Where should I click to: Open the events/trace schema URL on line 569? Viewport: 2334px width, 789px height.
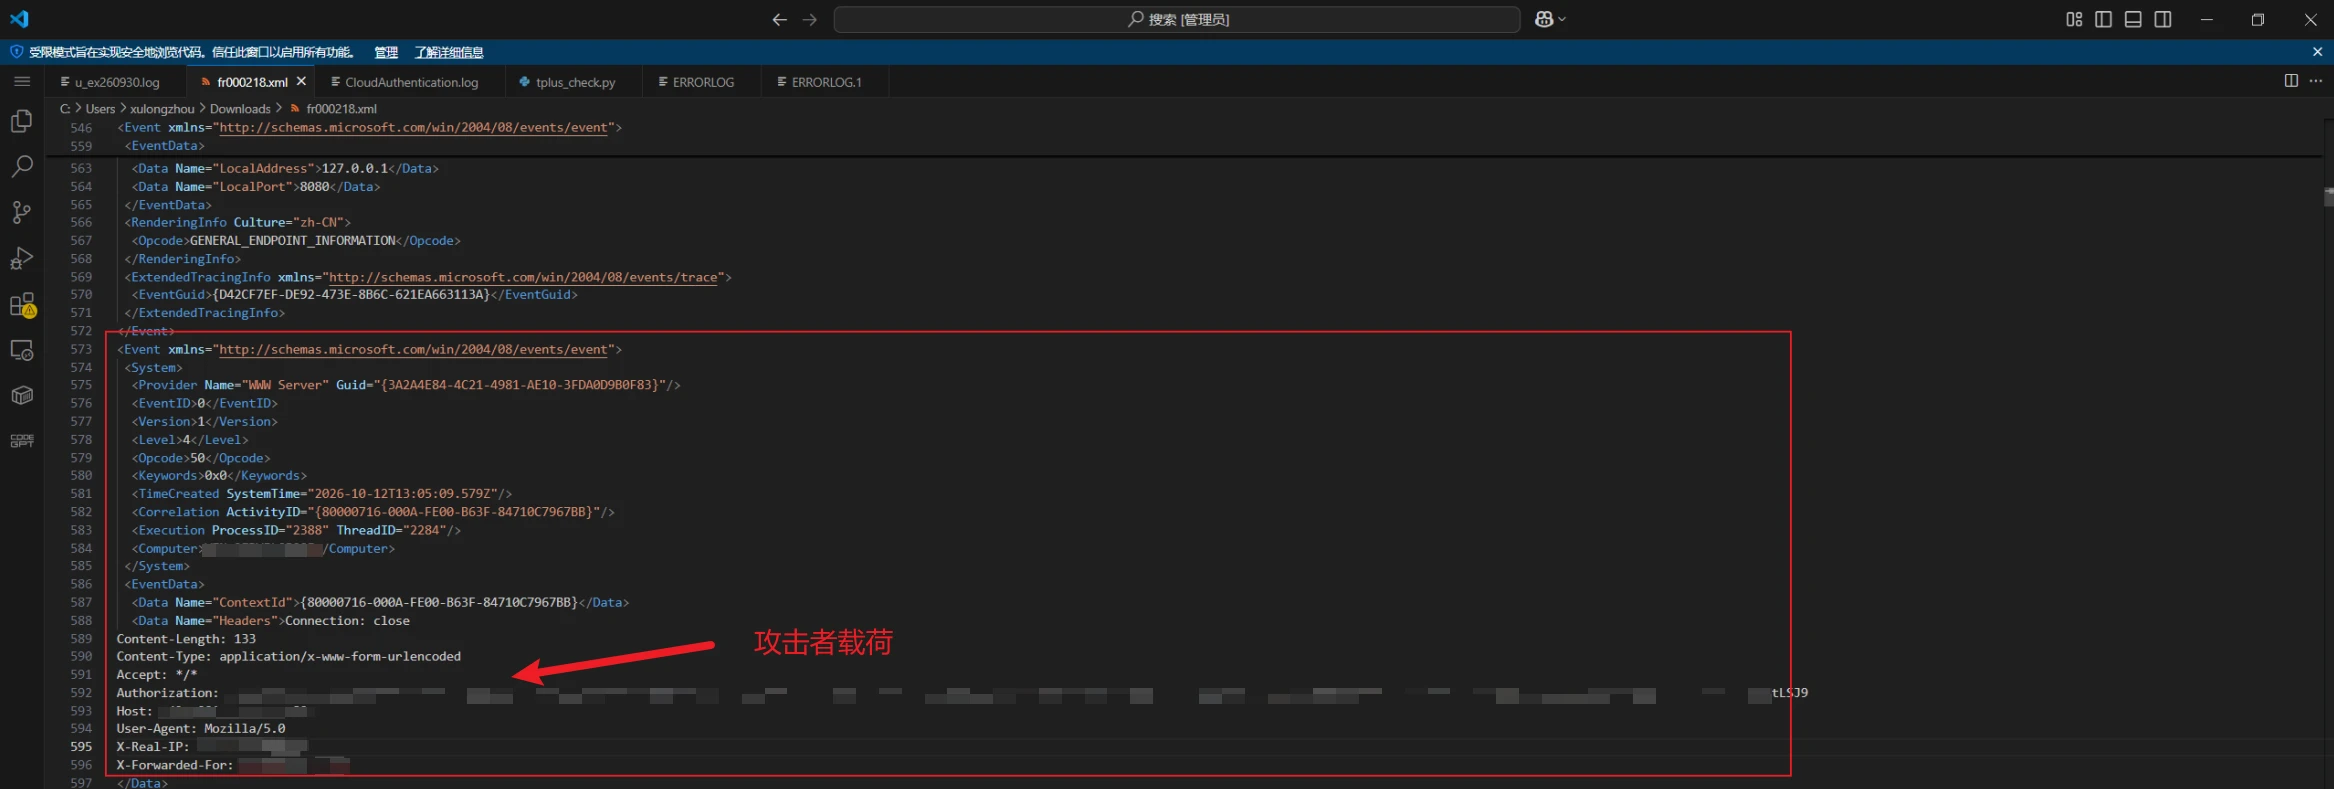coord(524,277)
